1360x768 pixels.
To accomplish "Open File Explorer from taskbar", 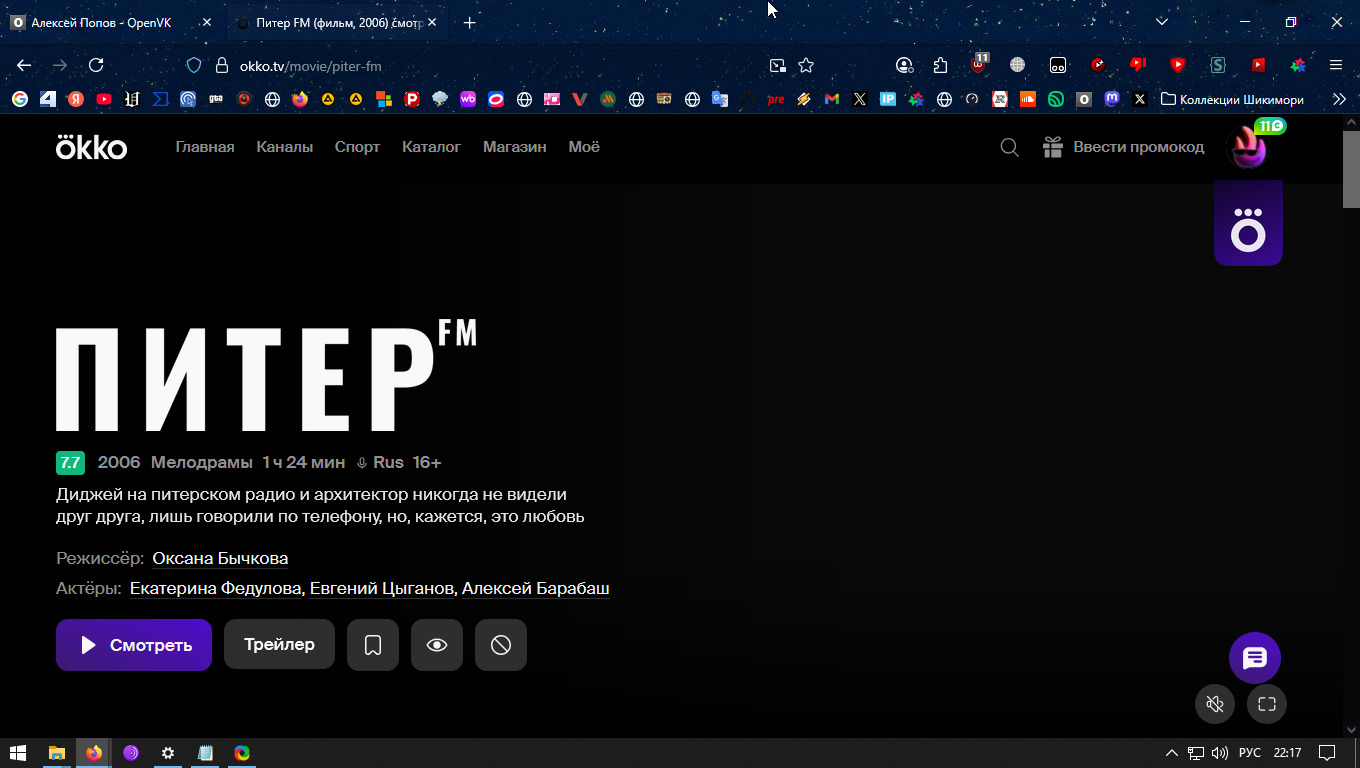I will (57, 753).
